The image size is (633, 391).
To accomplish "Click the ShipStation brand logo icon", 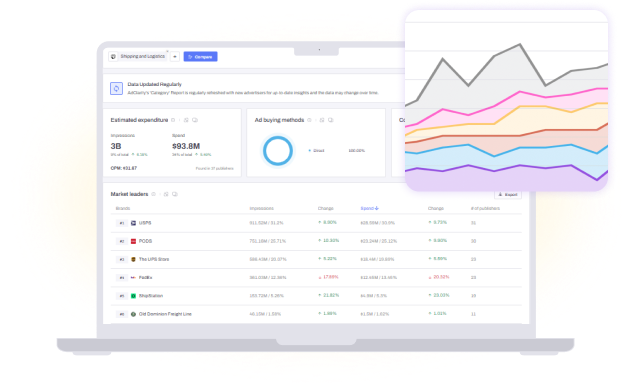I will click(133, 296).
